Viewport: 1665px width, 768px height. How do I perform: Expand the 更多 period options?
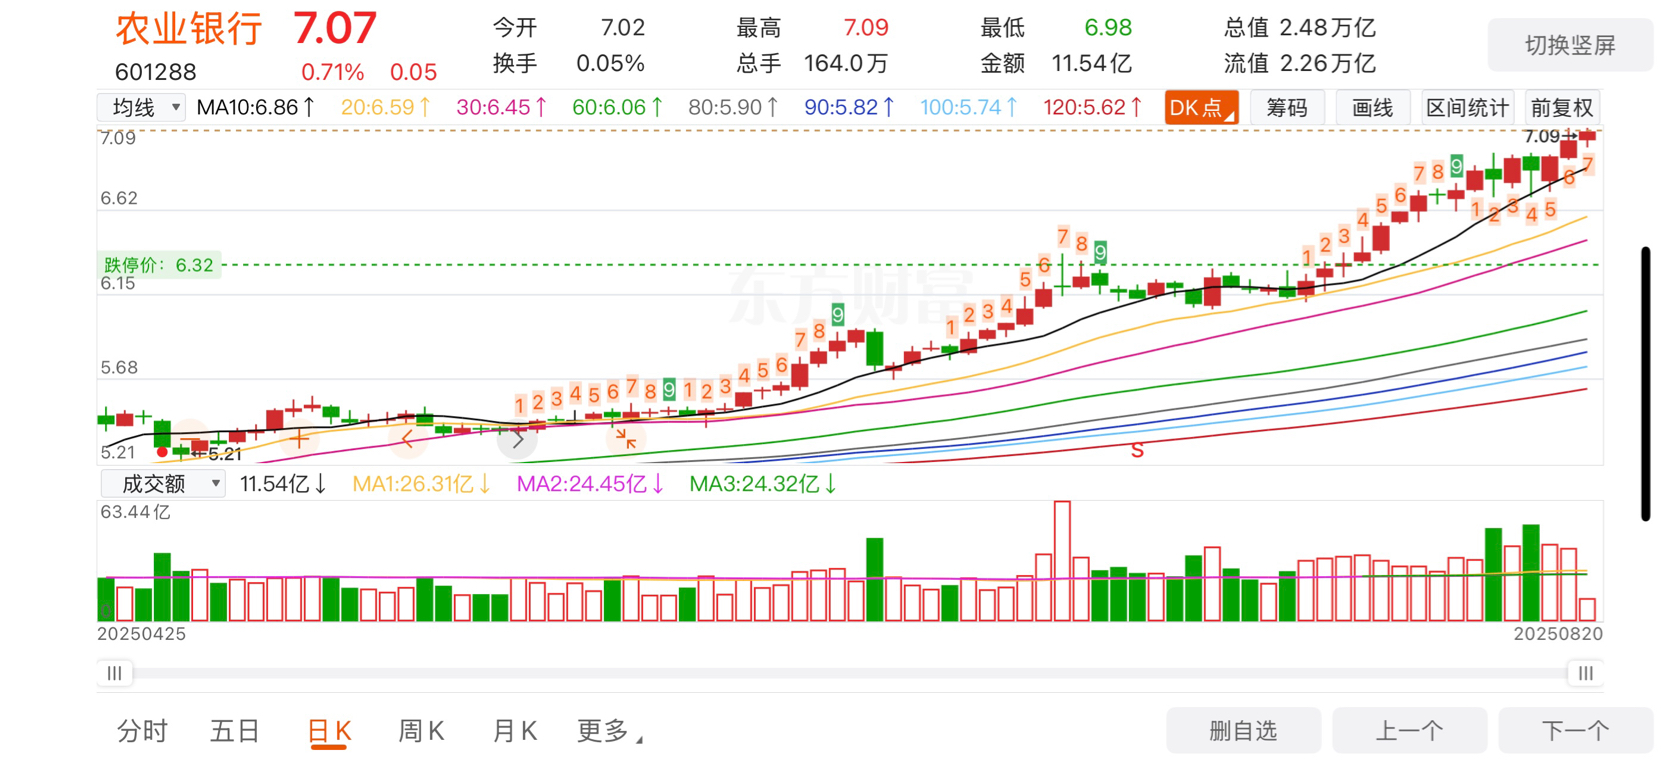tap(609, 731)
